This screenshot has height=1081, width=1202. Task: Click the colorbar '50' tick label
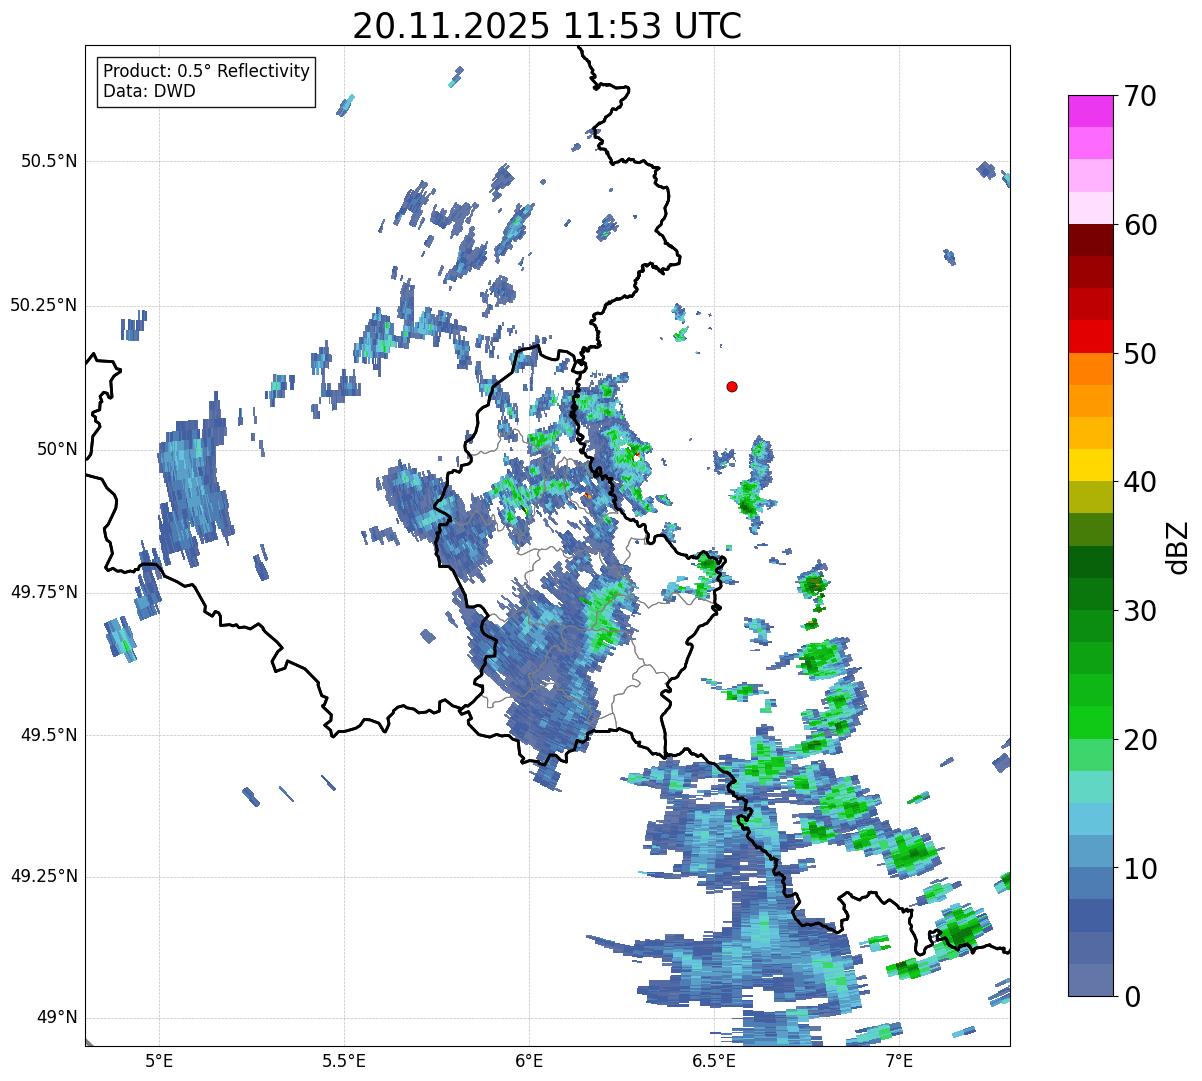(x=1139, y=355)
